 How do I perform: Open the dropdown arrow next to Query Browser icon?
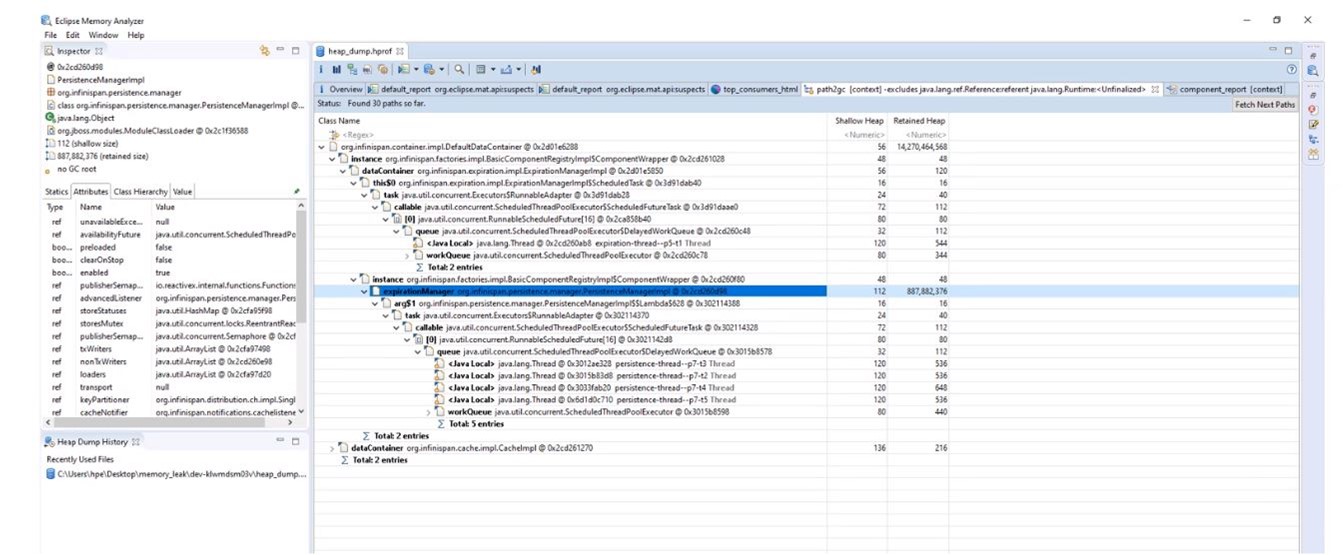coord(441,69)
